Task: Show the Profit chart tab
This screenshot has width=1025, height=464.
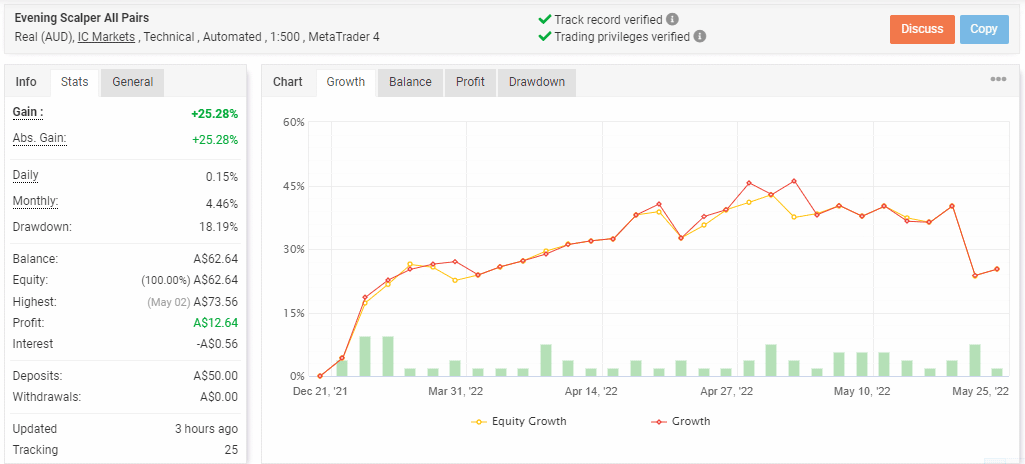Action: point(470,82)
